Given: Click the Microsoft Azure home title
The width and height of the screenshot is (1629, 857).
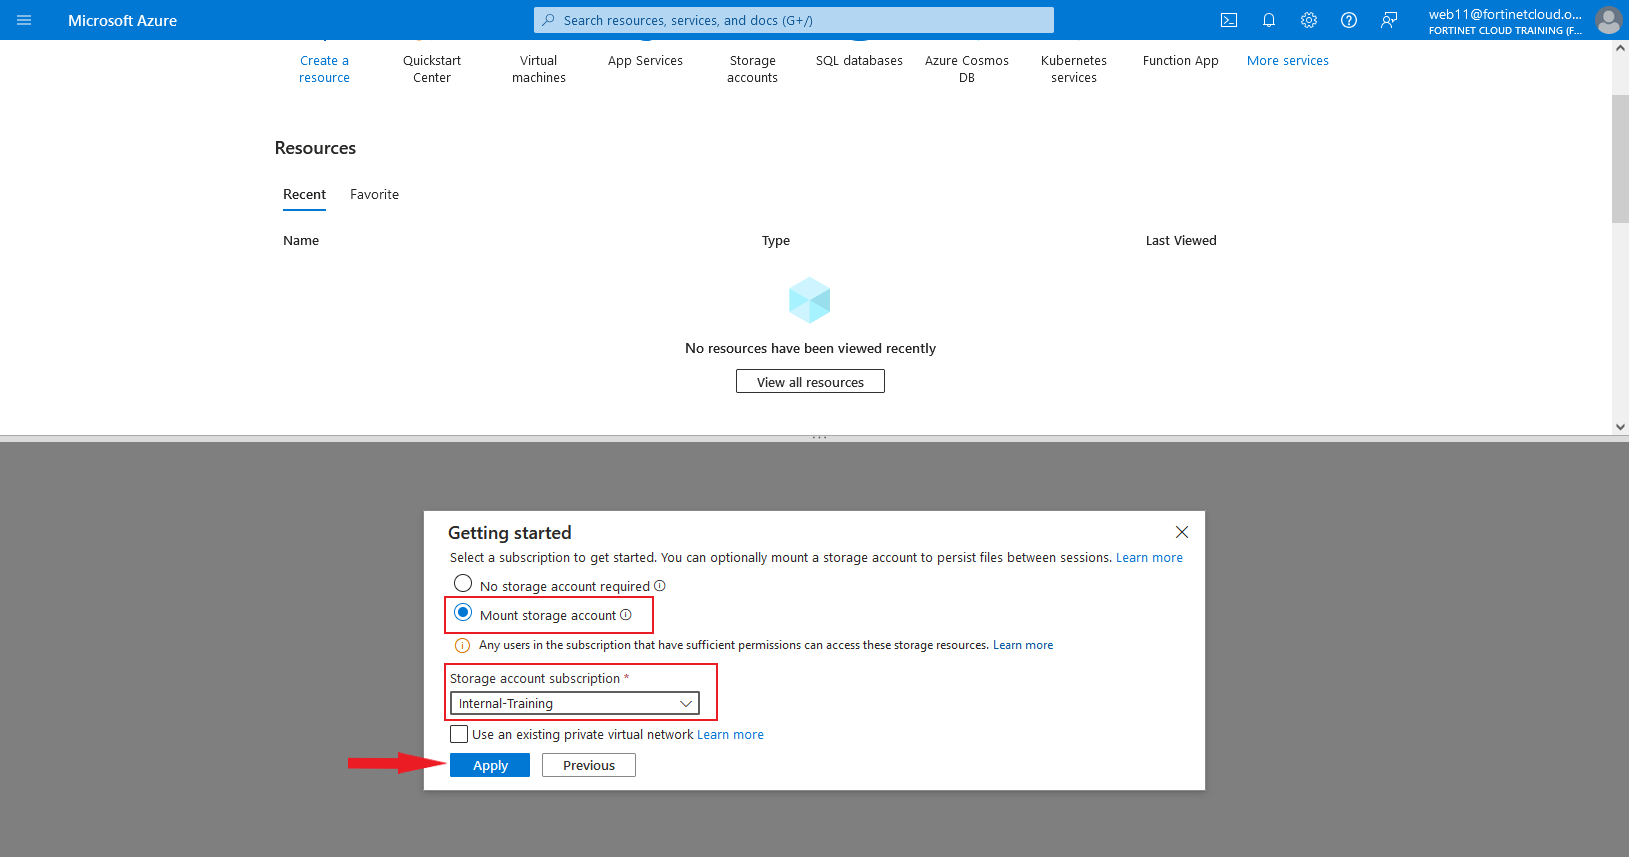Looking at the screenshot, I should point(122,20).
